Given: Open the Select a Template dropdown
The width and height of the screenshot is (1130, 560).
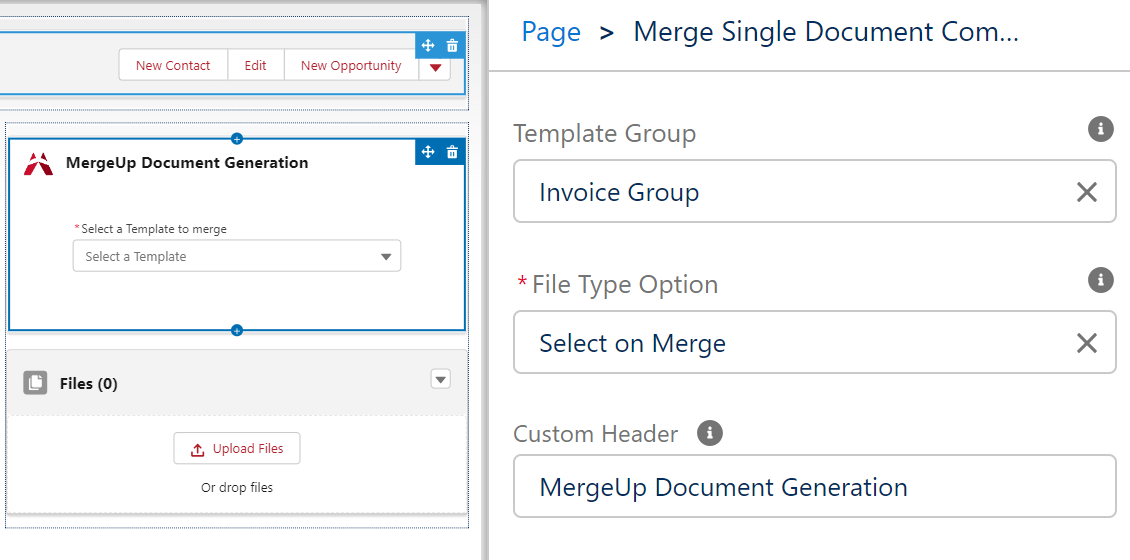Looking at the screenshot, I should tap(236, 256).
